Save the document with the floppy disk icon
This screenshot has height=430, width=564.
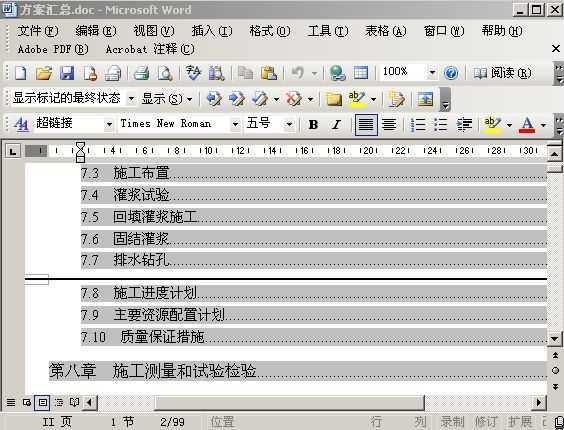tap(67, 73)
